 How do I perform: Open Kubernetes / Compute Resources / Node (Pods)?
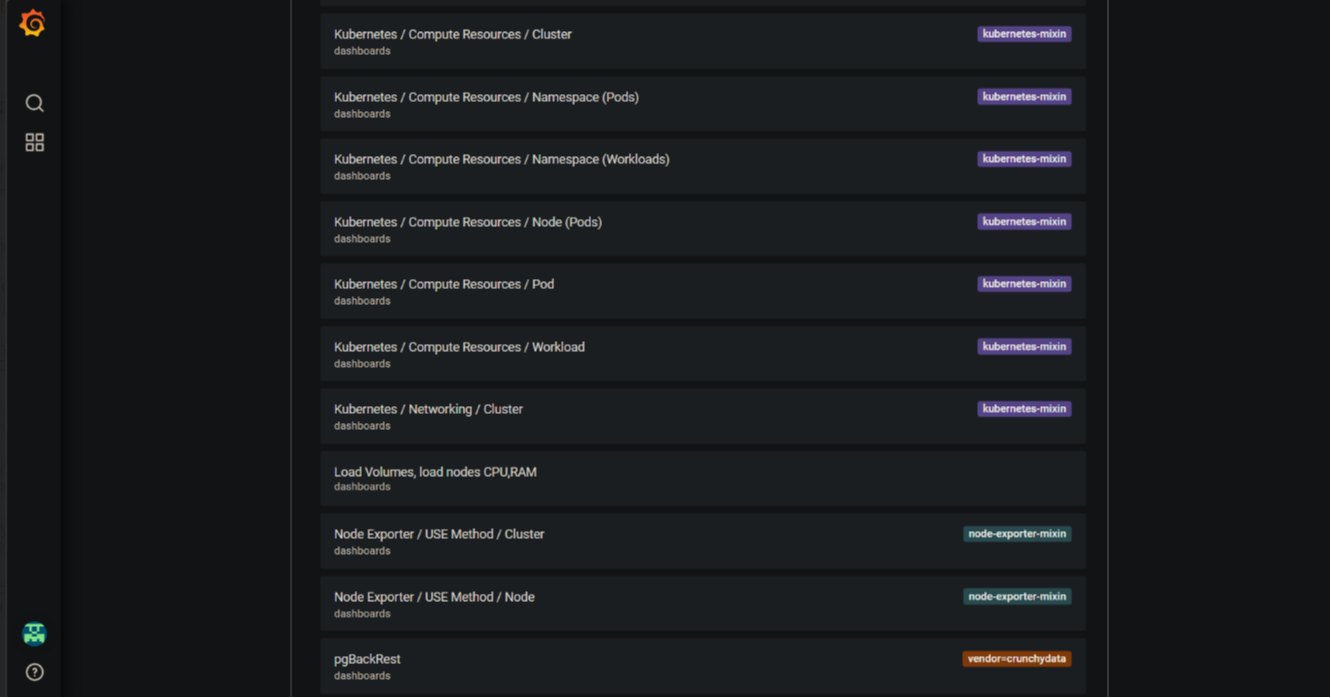467,222
